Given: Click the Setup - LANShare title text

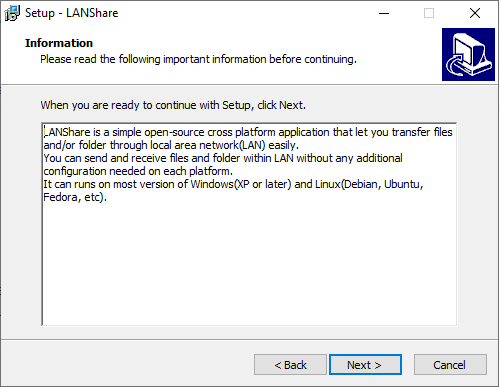Looking at the screenshot, I should (72, 13).
